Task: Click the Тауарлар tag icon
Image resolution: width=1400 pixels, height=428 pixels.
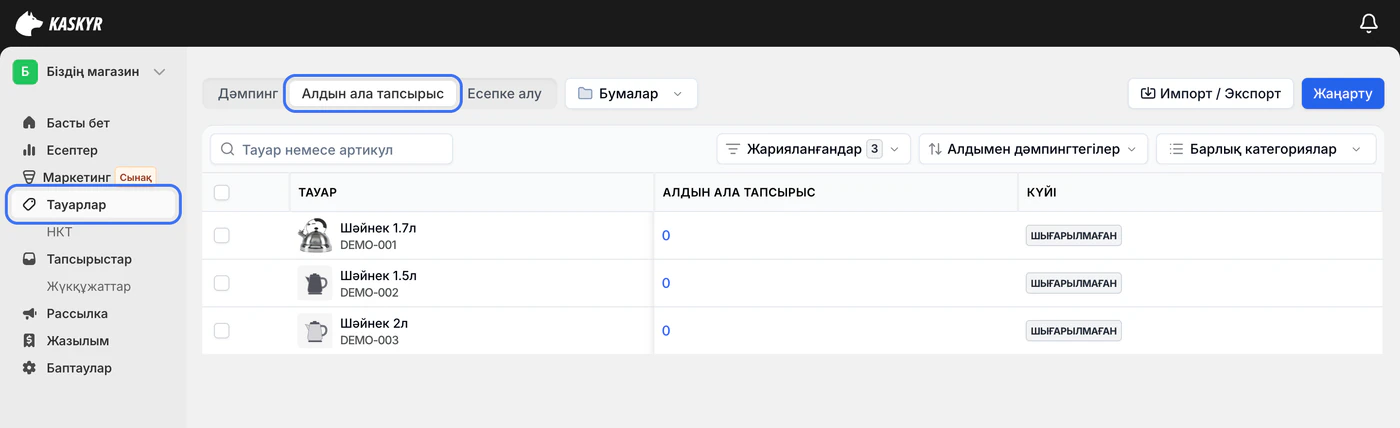Action: (x=29, y=204)
